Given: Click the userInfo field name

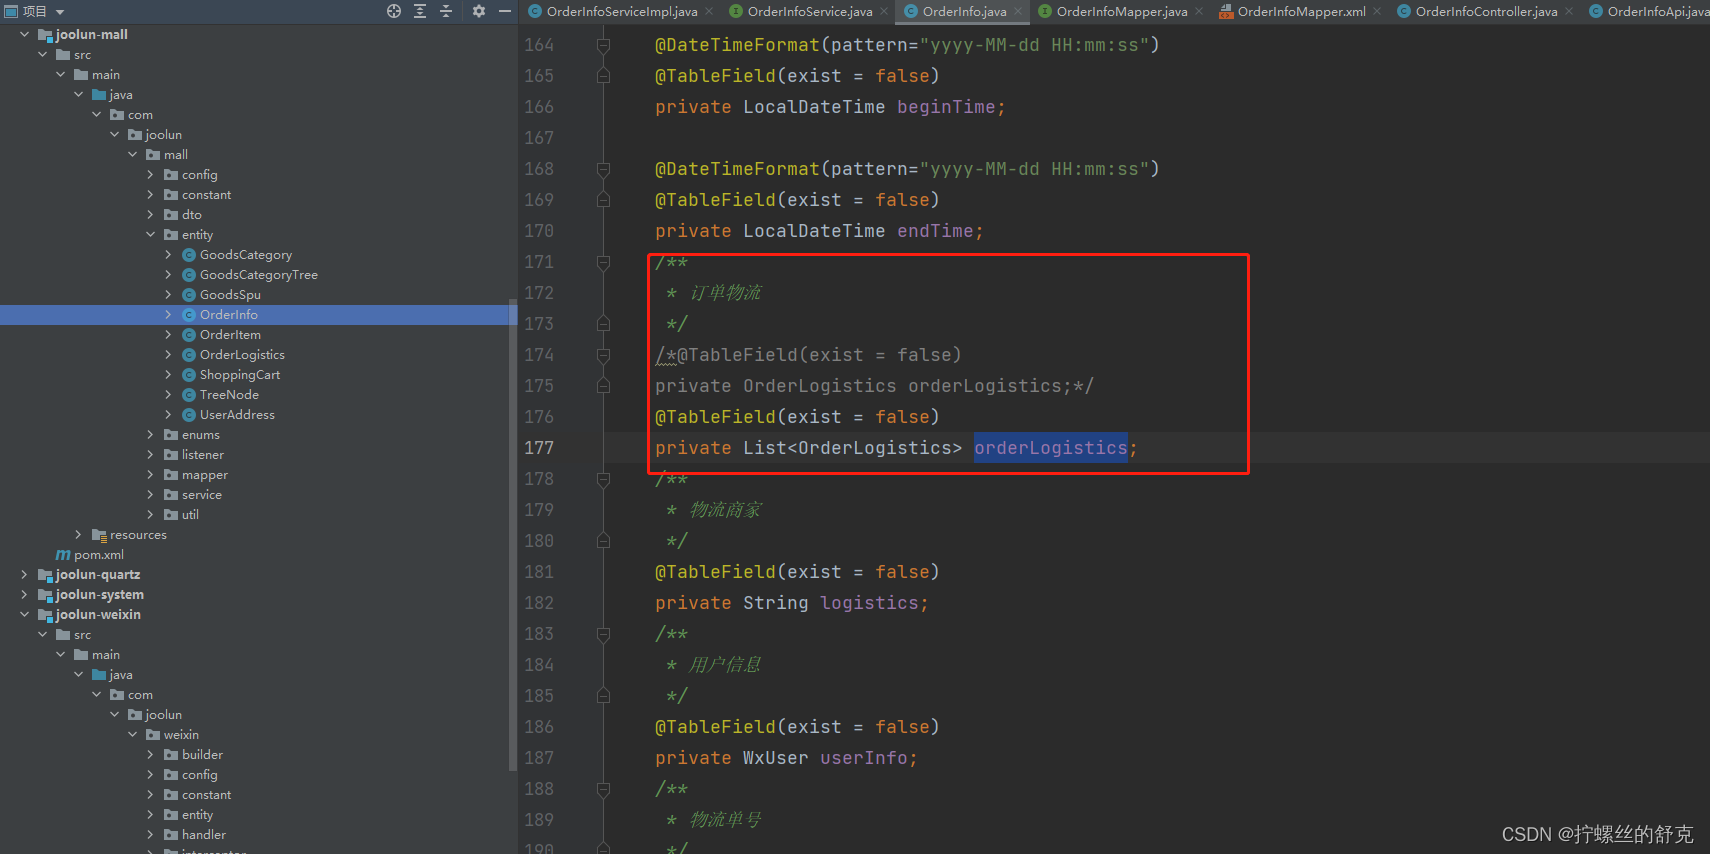Looking at the screenshot, I should pos(864,758).
